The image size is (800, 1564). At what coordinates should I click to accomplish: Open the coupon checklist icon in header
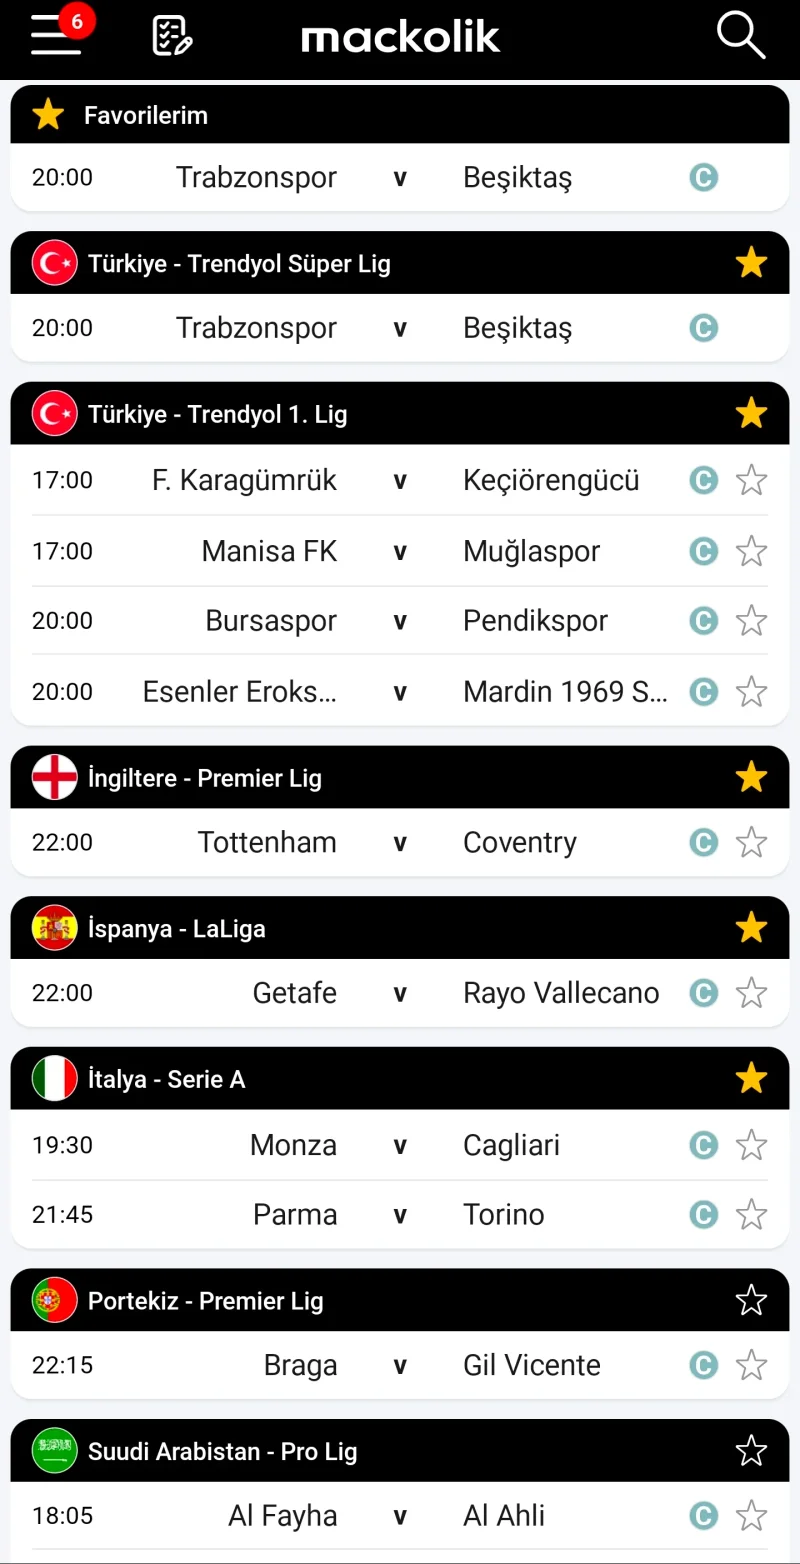pyautogui.click(x=172, y=36)
